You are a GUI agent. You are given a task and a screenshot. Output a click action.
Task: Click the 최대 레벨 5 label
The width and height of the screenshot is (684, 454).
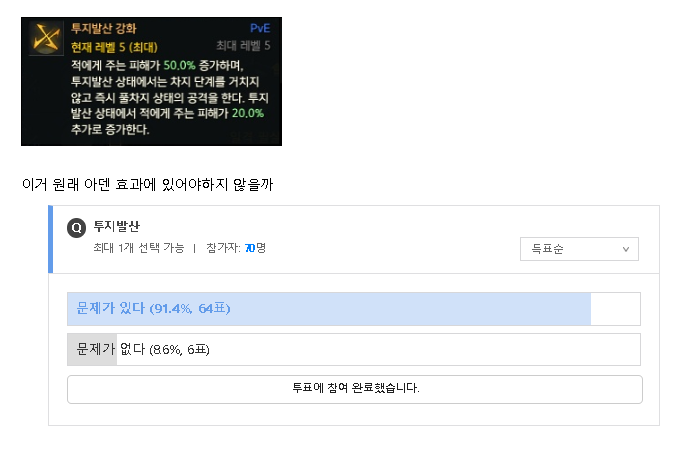click(243, 45)
